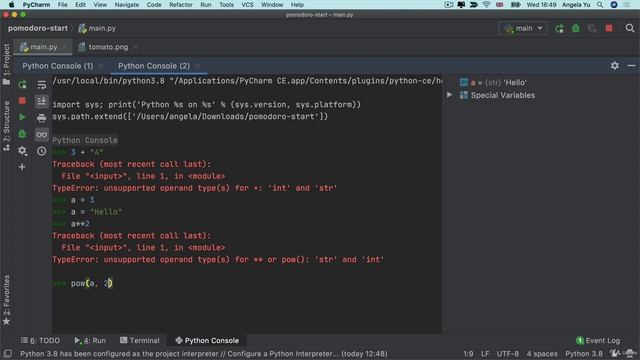Open the Help menu

coord(297,5)
